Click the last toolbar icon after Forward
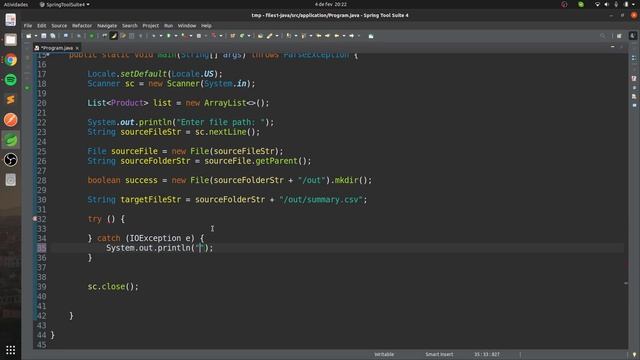Image resolution: width=640 pixels, height=360 pixels. pyautogui.click(x=371, y=36)
